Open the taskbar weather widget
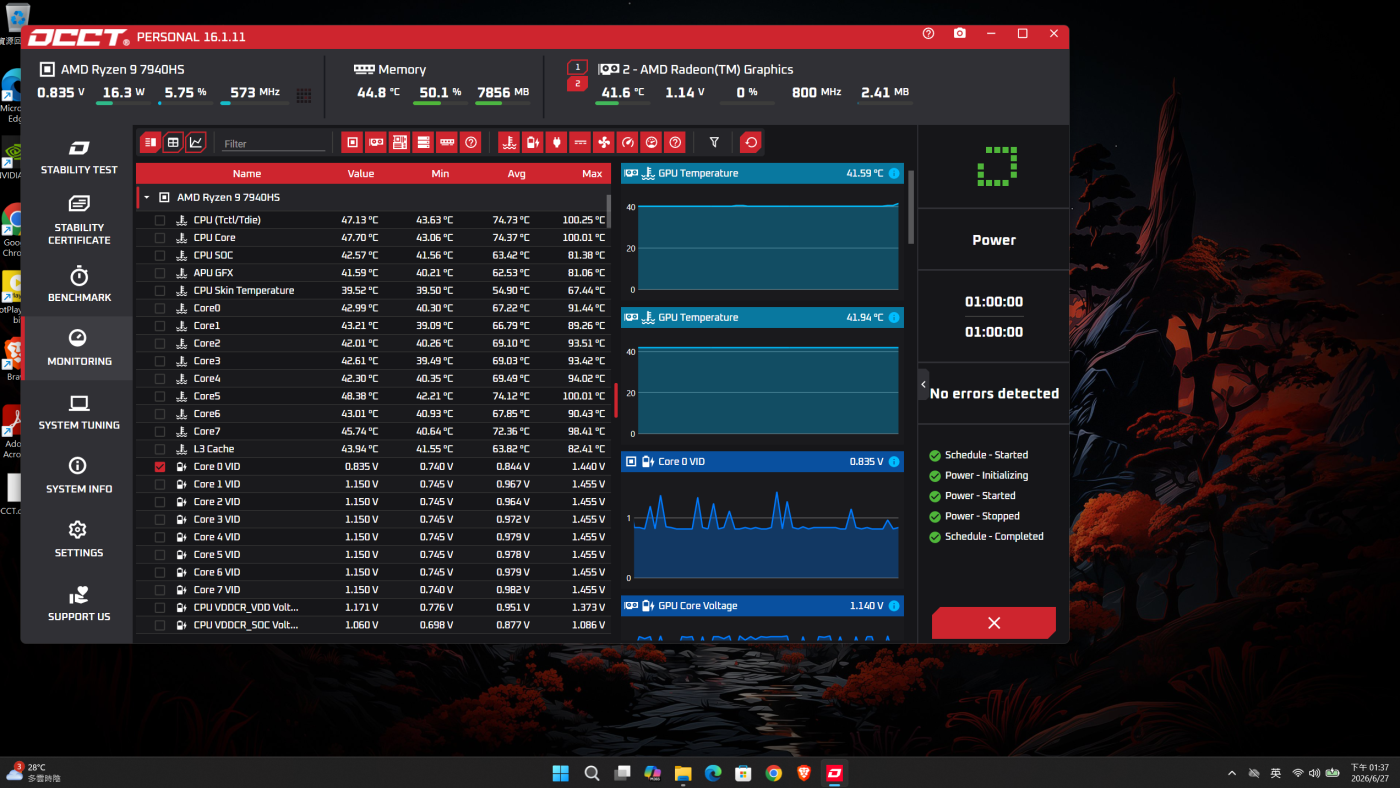The image size is (1400, 788). [x=34, y=772]
